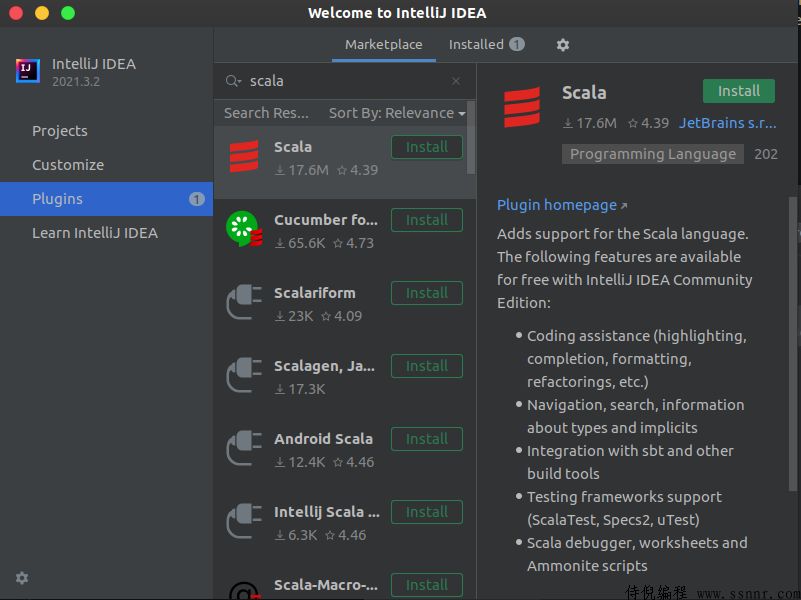Click the Installed tab count badge

516,44
